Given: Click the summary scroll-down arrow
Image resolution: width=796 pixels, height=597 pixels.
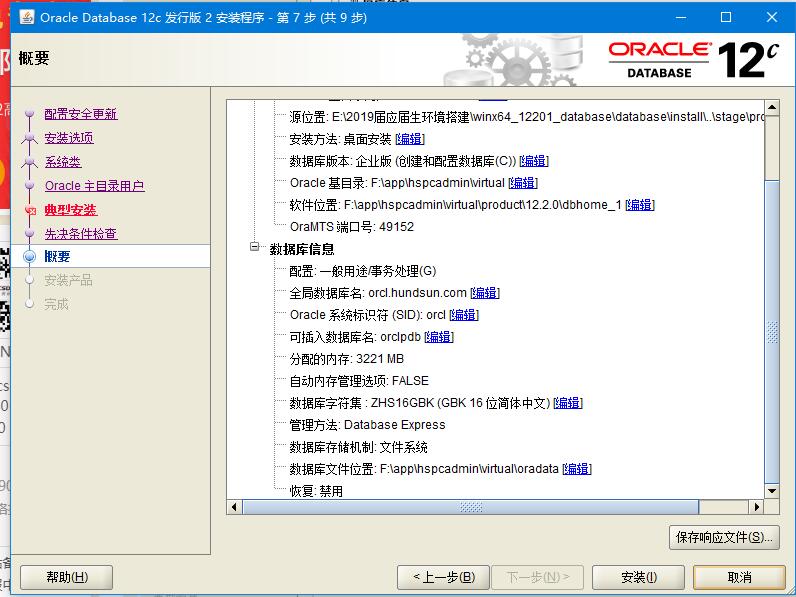Looking at the screenshot, I should [772, 491].
